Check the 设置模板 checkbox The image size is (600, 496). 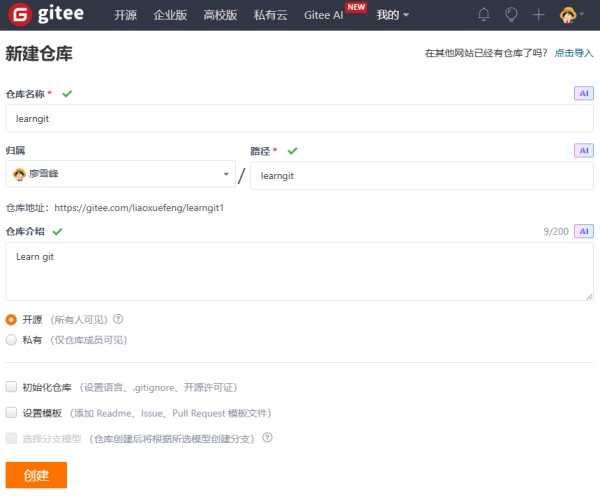[x=11, y=413]
